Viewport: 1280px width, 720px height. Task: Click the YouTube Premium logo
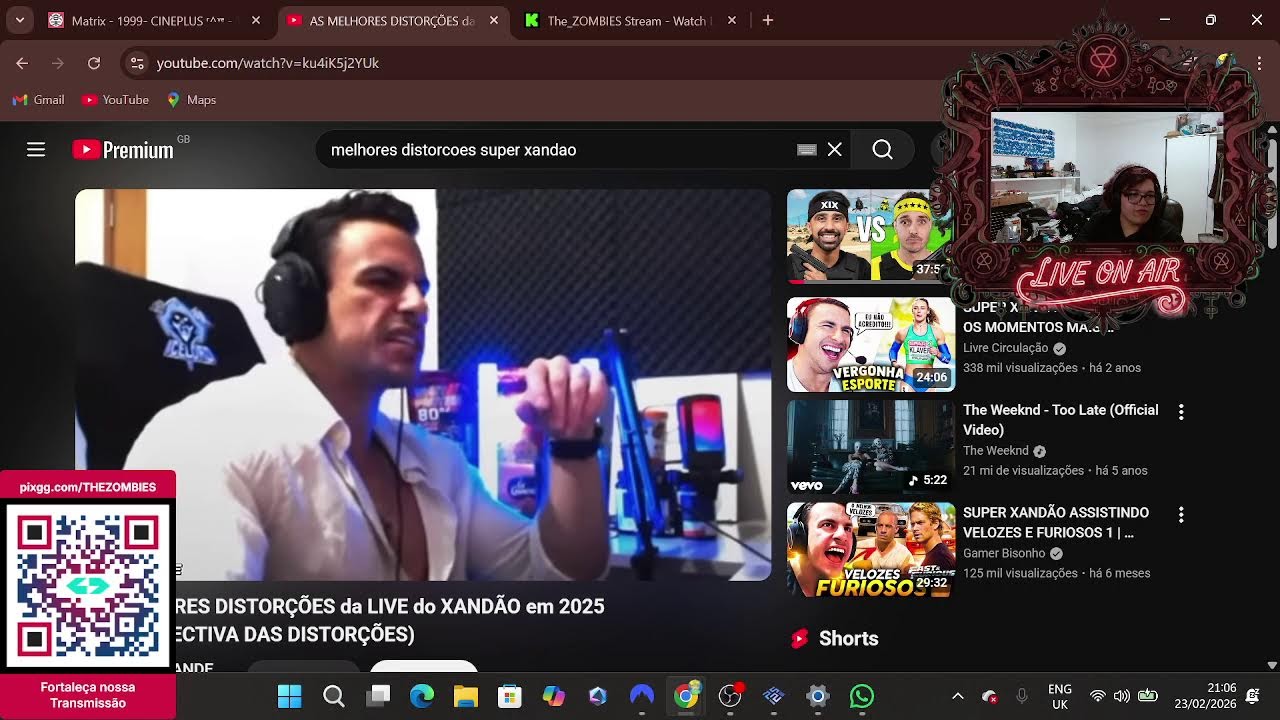[123, 150]
